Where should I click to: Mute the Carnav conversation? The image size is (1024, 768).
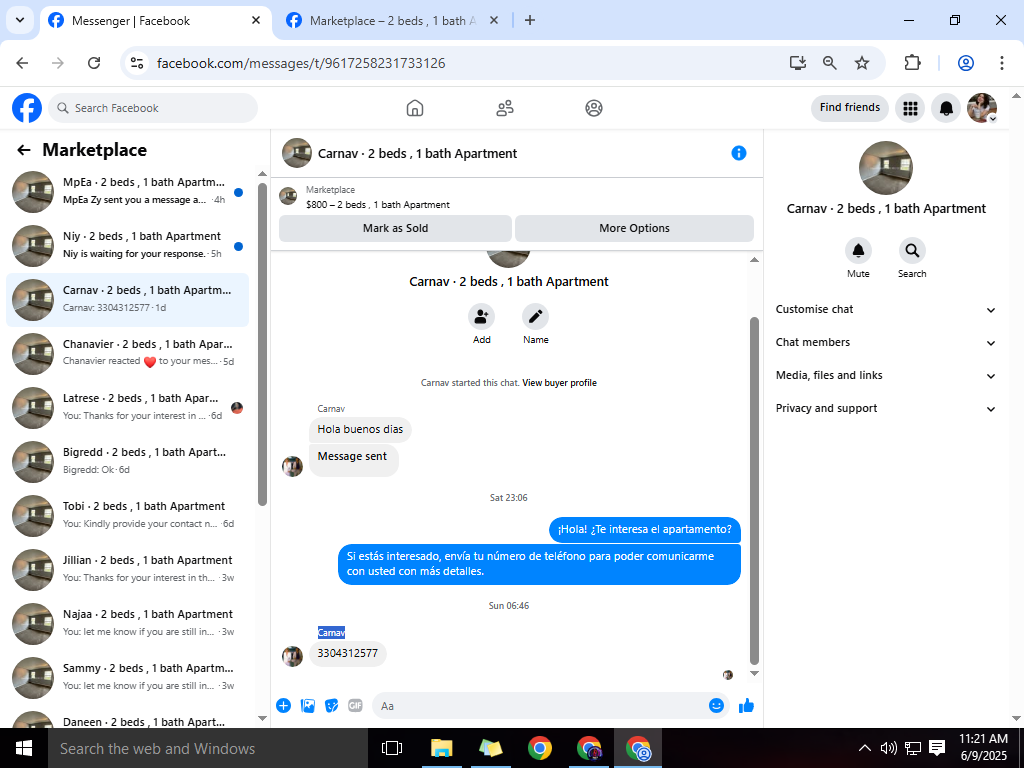tap(858, 251)
